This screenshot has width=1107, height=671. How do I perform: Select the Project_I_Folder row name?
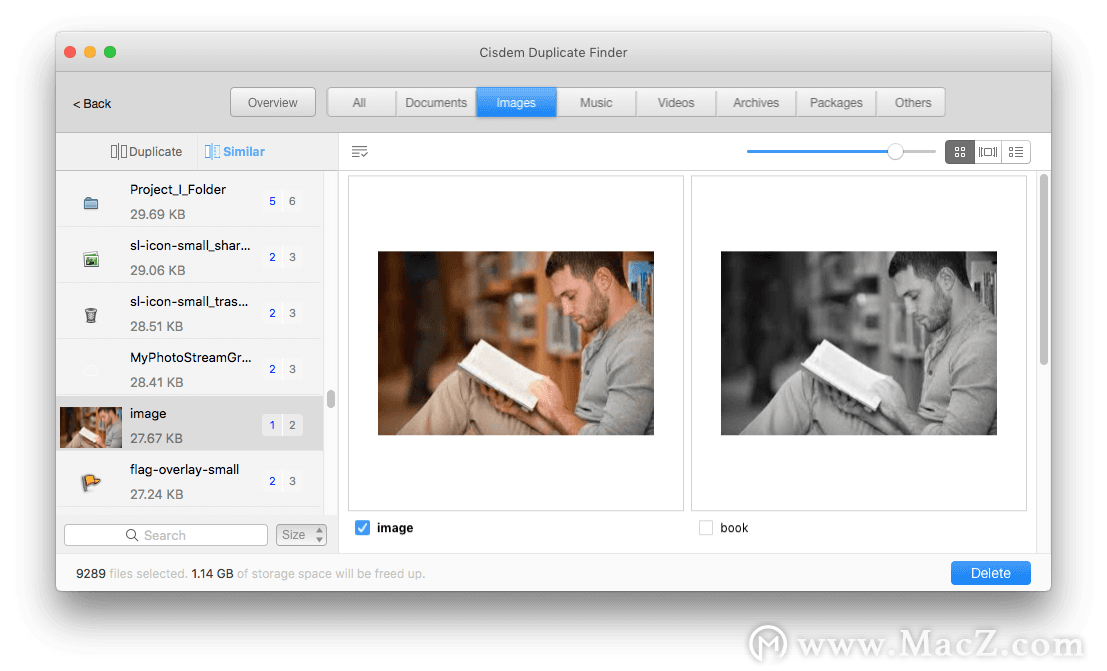coord(178,189)
